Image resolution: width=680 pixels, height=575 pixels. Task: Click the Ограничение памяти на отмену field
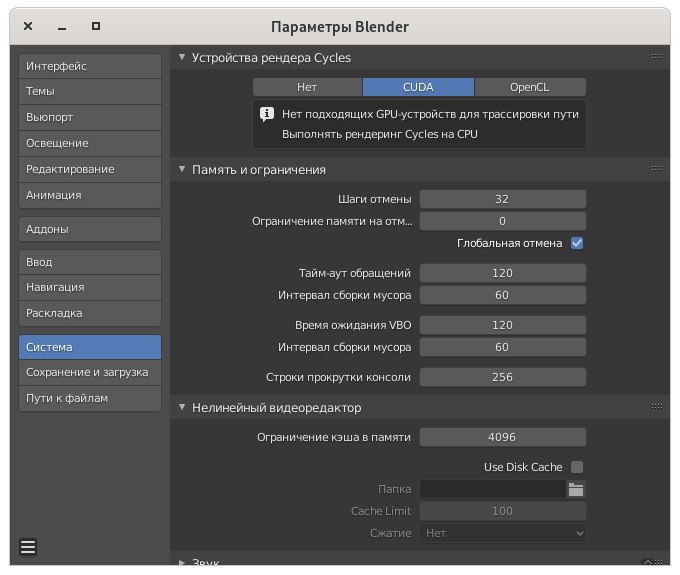pyautogui.click(x=503, y=221)
